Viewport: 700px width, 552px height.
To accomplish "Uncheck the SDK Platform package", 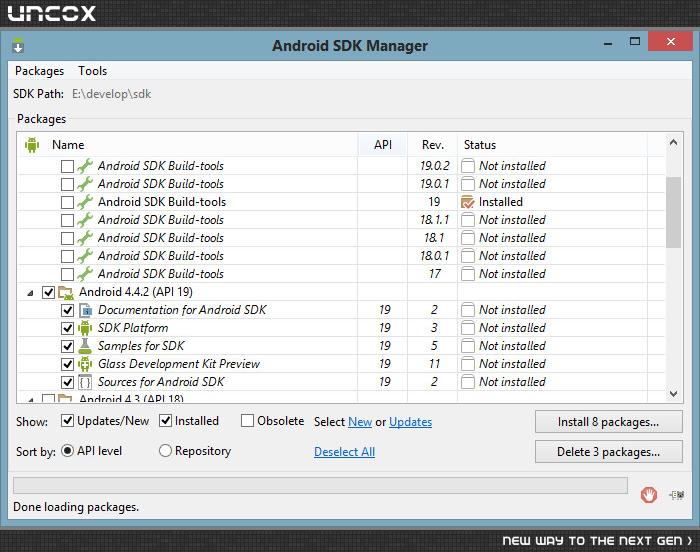I will [67, 328].
